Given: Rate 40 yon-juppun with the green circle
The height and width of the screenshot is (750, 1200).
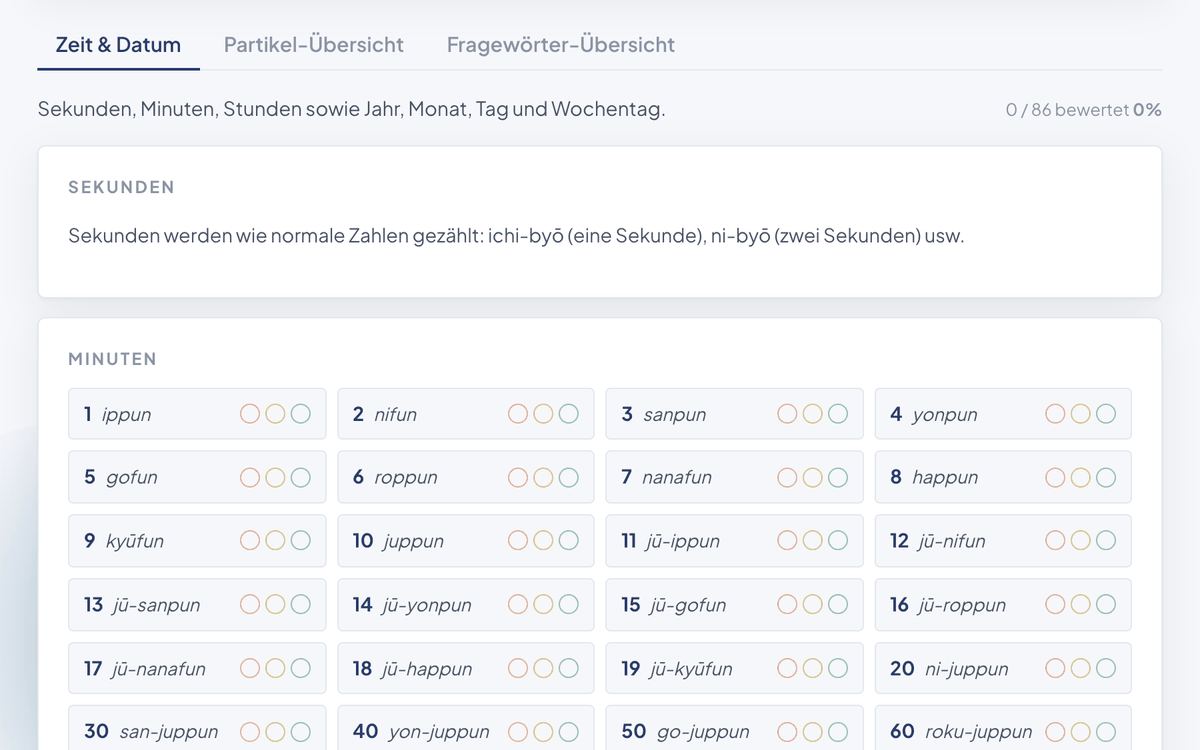Looking at the screenshot, I should click(x=569, y=732).
